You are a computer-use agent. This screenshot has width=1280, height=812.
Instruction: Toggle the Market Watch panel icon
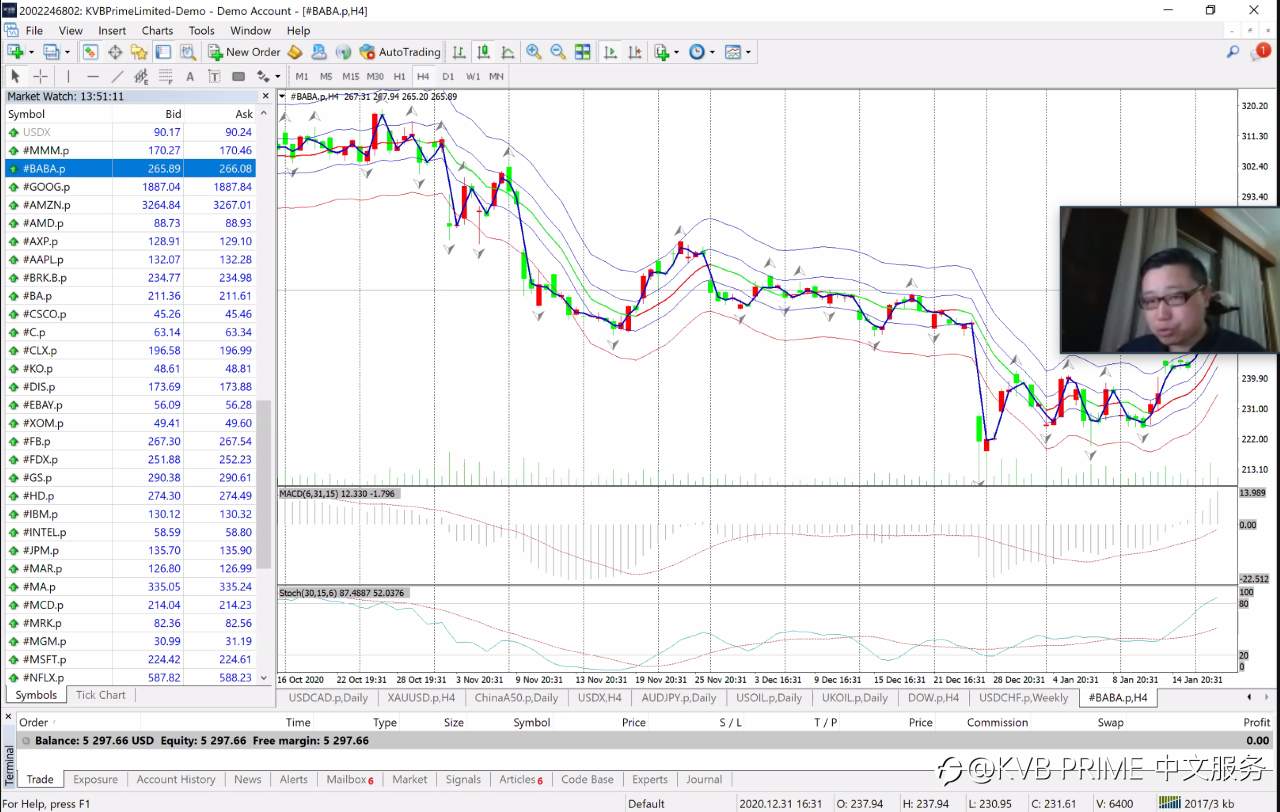coord(90,51)
